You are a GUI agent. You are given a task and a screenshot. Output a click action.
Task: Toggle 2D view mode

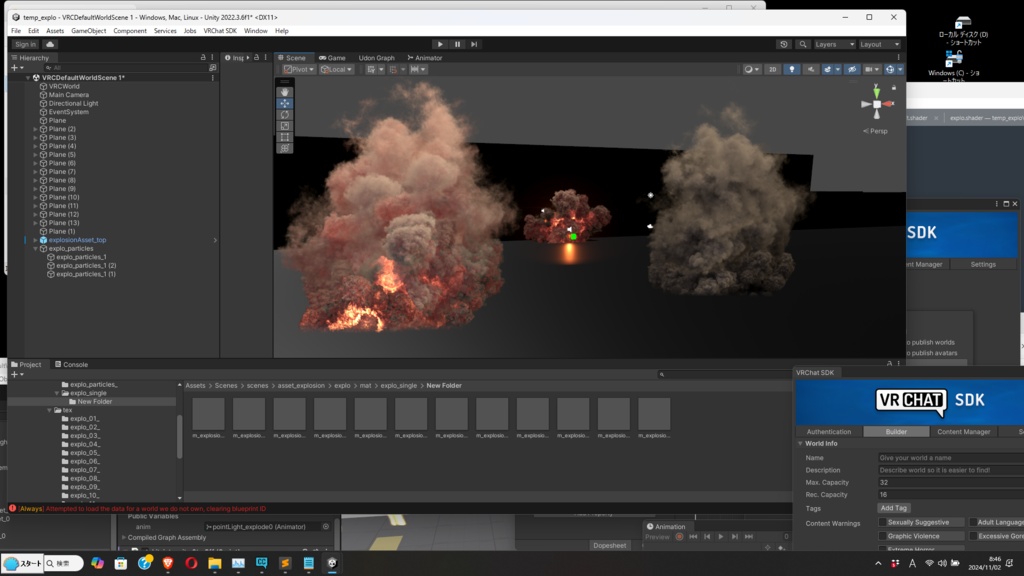(773, 69)
